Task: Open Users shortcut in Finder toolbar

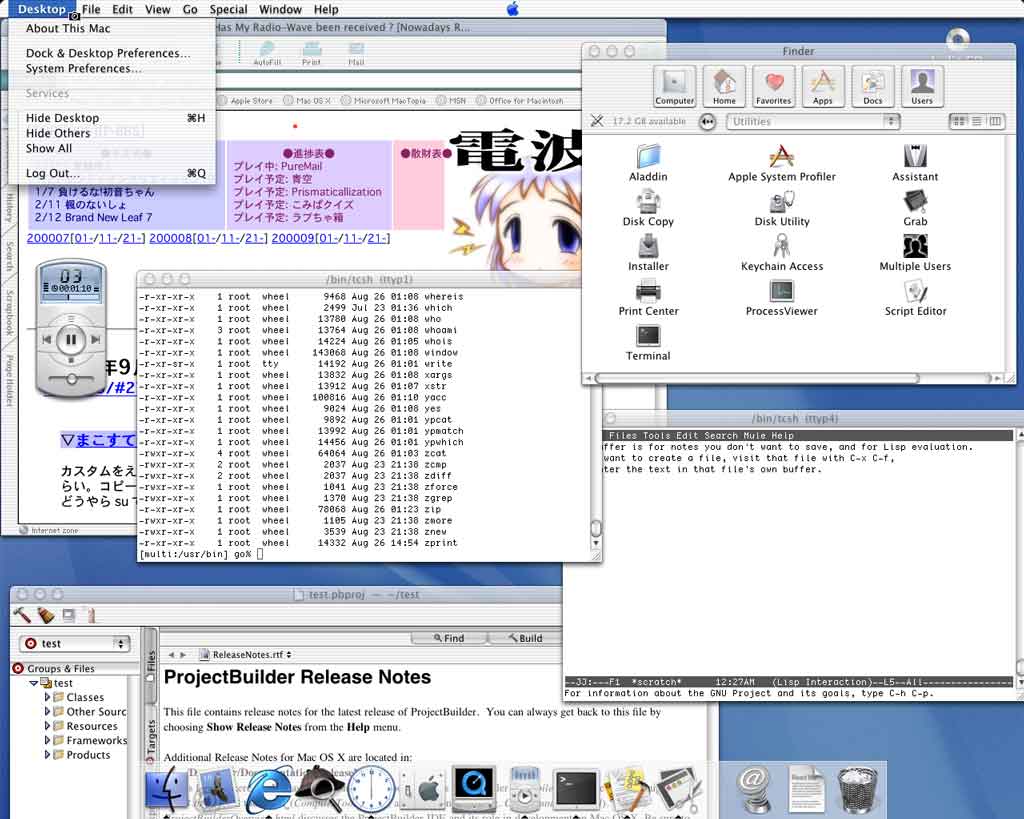Action: (921, 86)
